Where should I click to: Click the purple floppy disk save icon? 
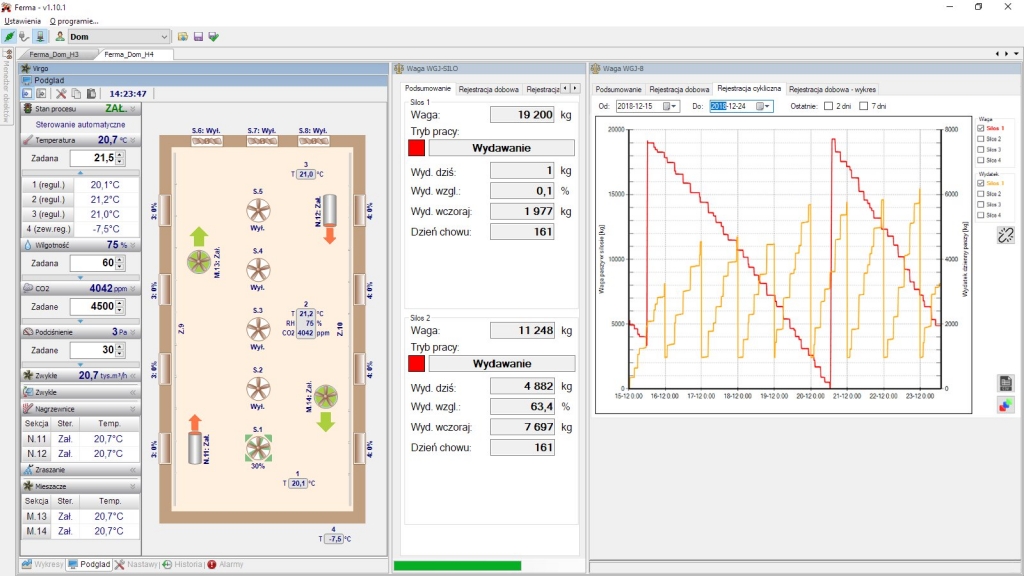198,37
